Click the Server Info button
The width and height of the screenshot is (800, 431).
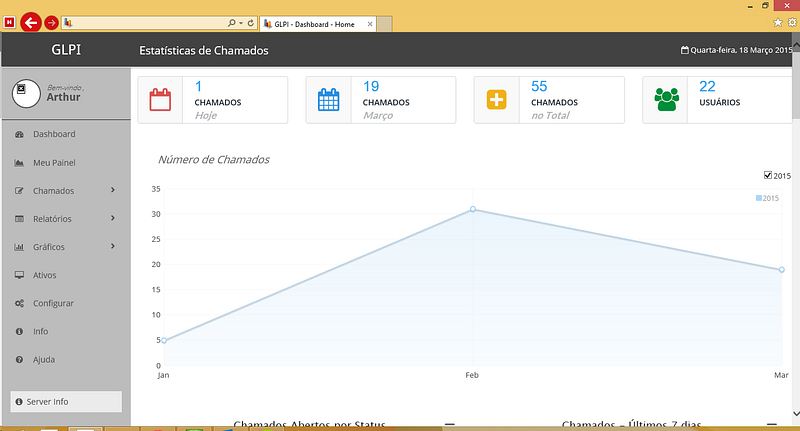click(66, 401)
